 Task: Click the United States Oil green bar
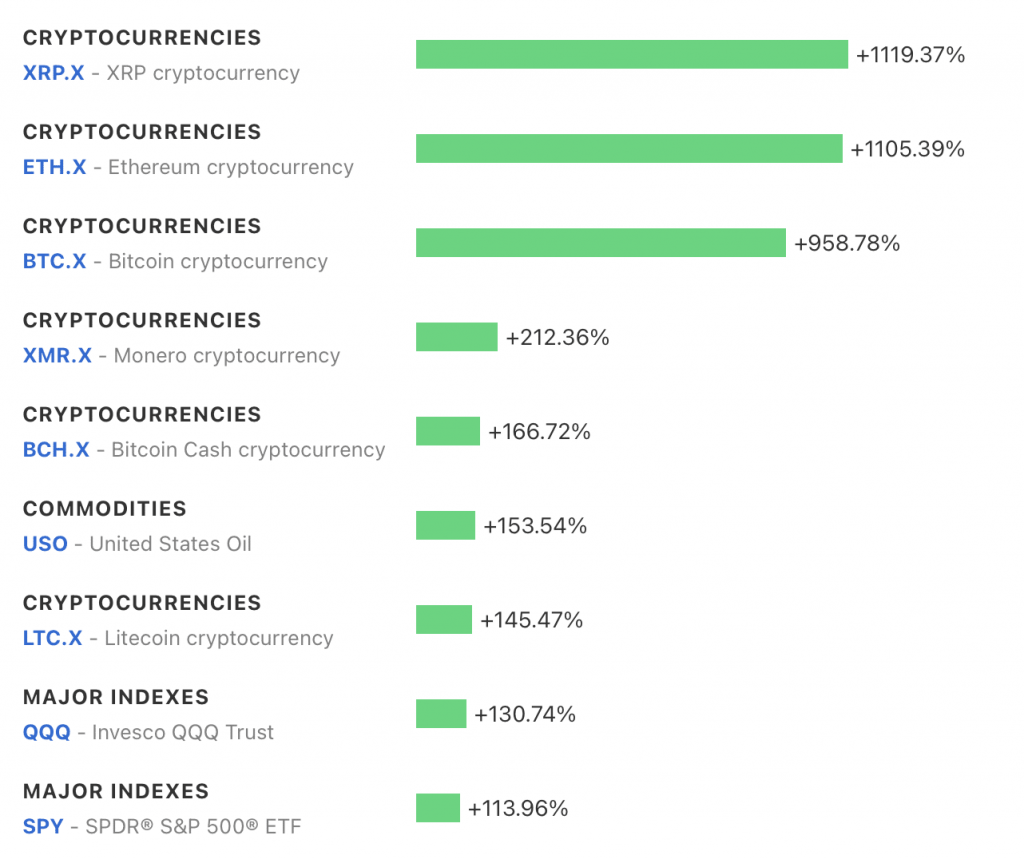tap(445, 526)
